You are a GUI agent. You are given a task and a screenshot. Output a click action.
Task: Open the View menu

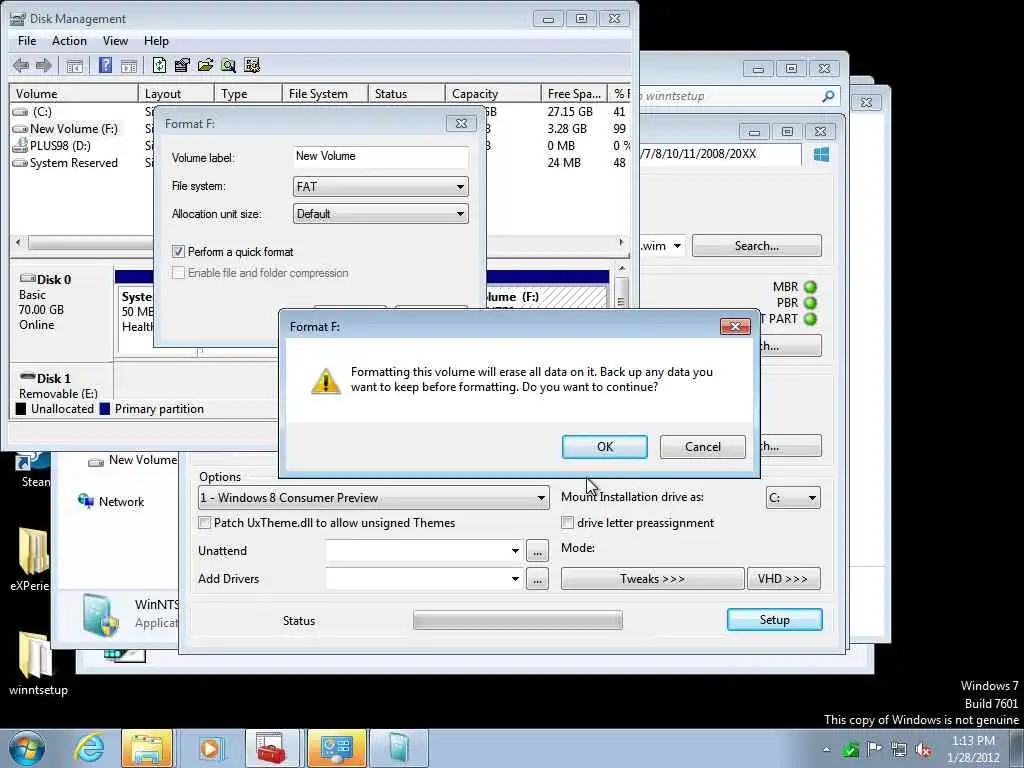coord(115,40)
